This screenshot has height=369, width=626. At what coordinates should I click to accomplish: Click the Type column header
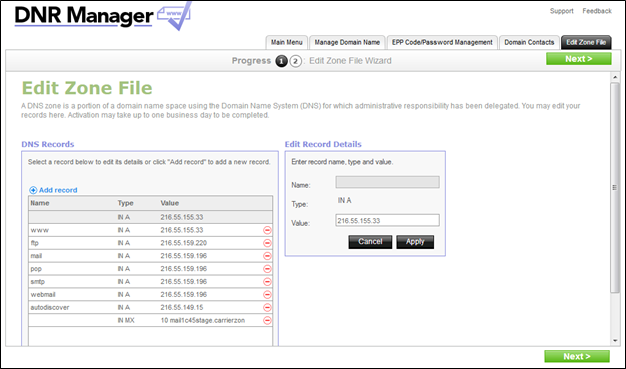coord(125,203)
